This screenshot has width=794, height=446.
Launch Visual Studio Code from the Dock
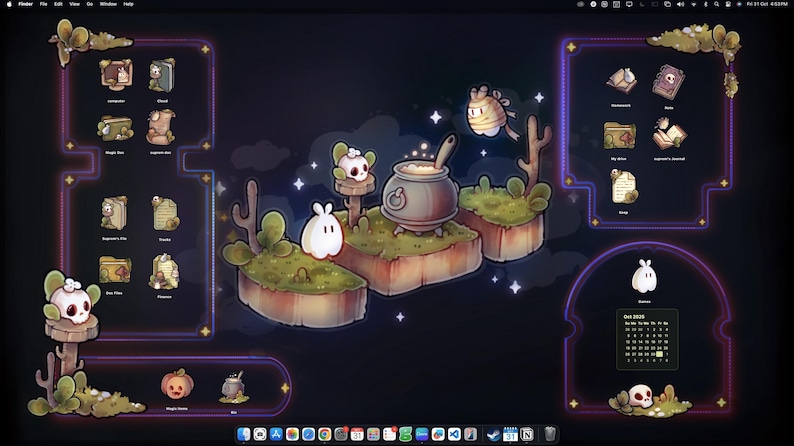454,434
